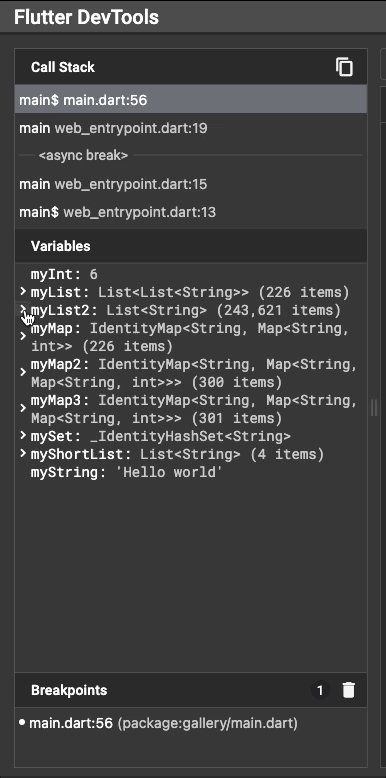Expand the myMap2 variable
Image resolution: width=386 pixels, height=778 pixels.
click(x=23, y=373)
